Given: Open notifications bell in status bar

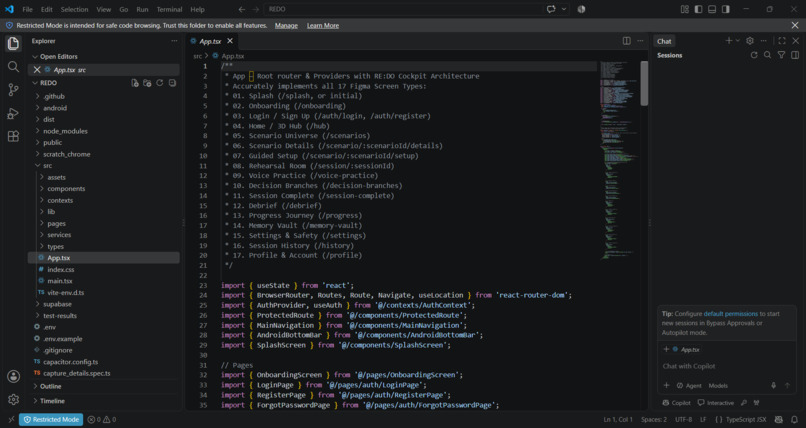Looking at the screenshot, I should pyautogui.click(x=795, y=420).
